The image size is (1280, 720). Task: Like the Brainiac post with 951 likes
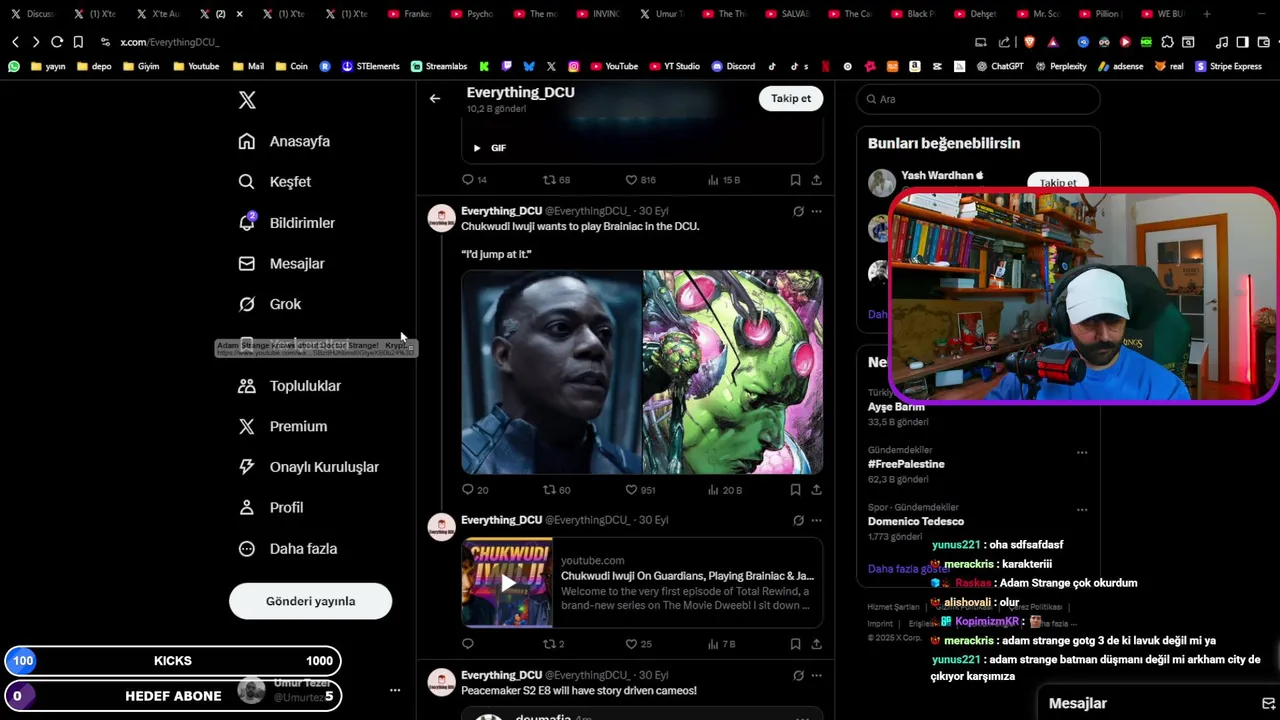(x=640, y=490)
